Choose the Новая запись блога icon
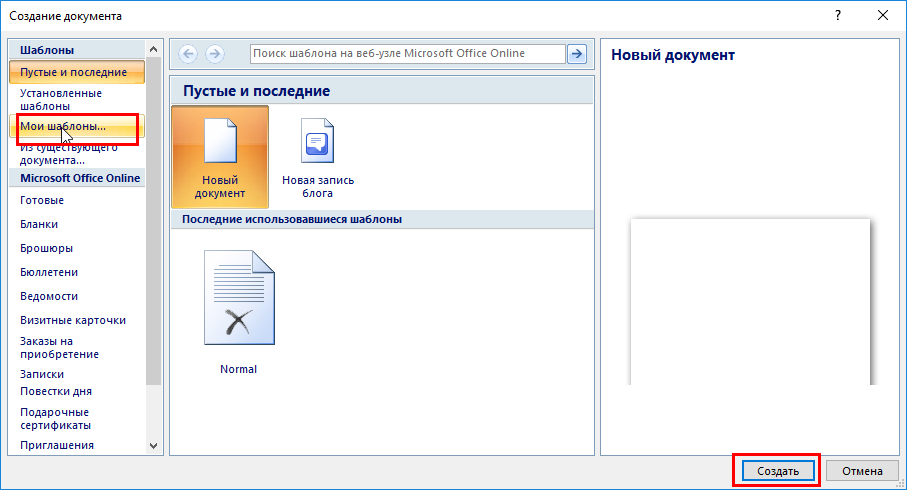The image size is (907, 490). (x=318, y=141)
